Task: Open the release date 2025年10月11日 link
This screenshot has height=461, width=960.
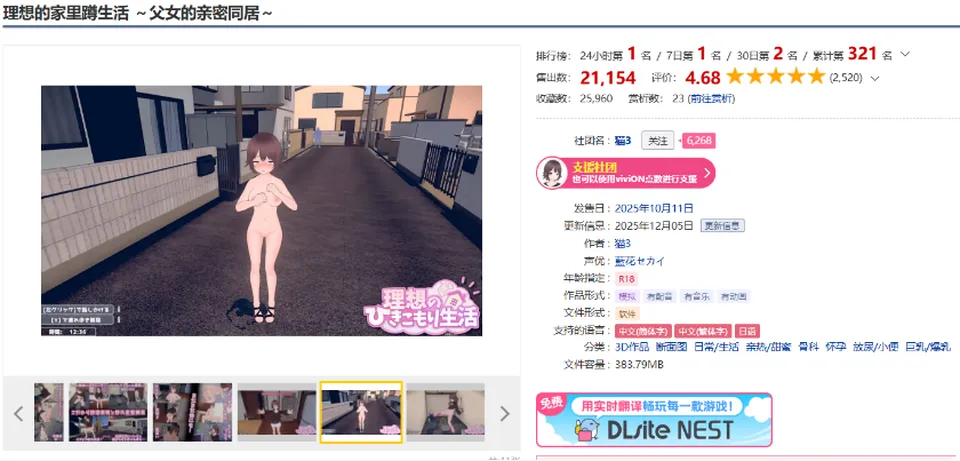Action: pos(654,208)
